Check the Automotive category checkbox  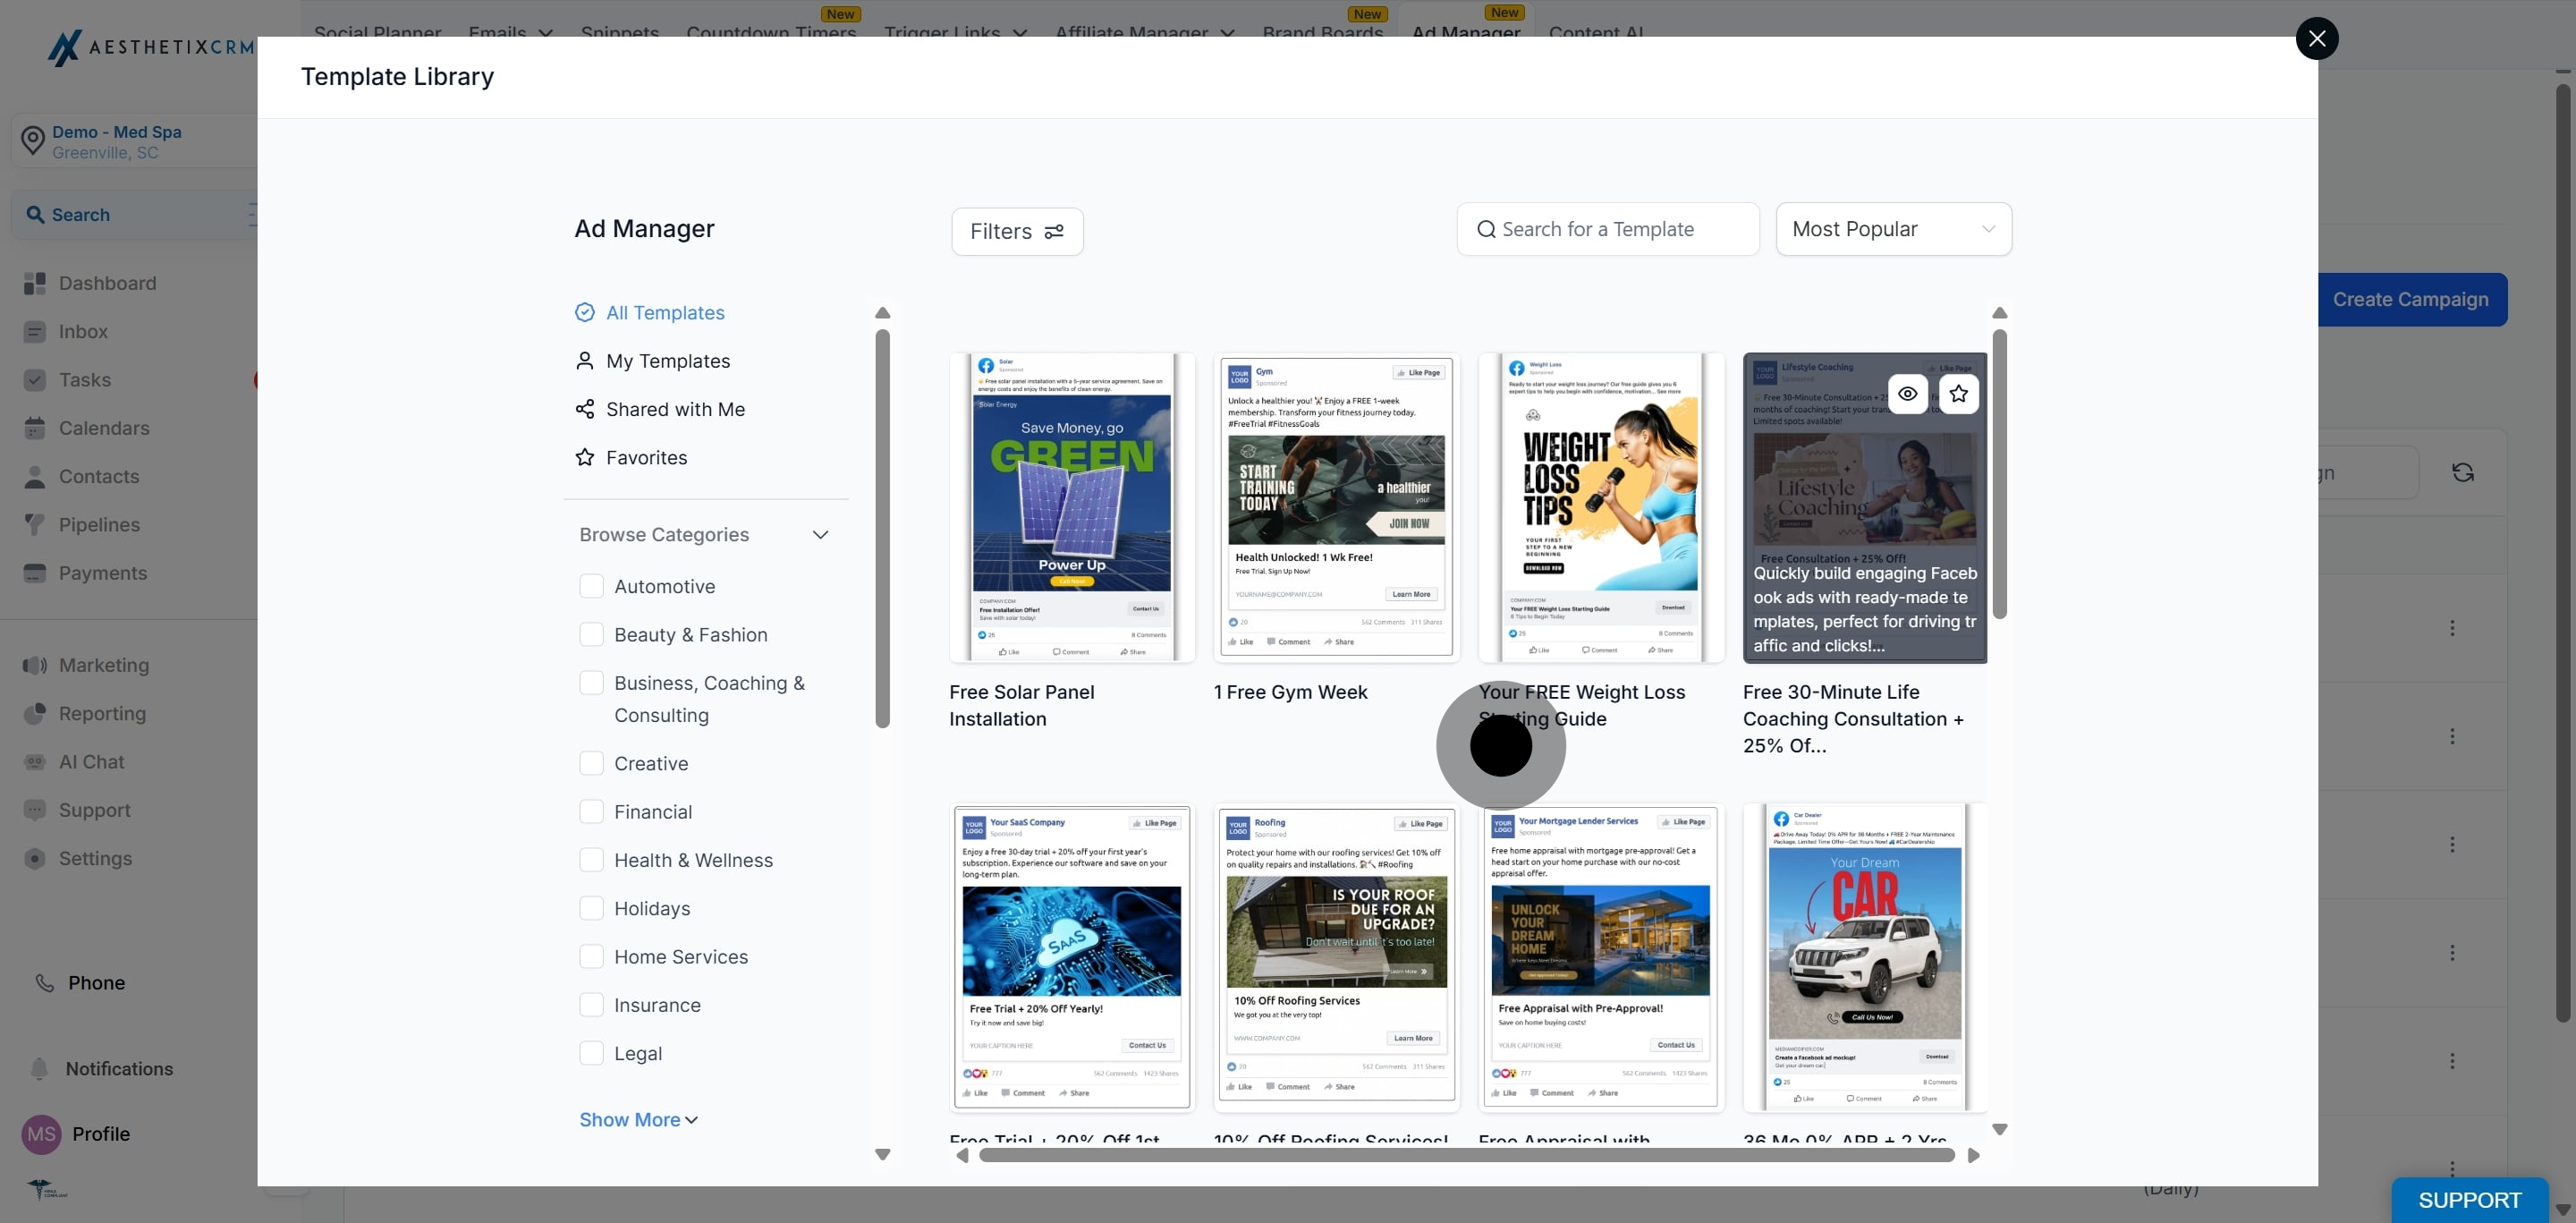click(591, 586)
